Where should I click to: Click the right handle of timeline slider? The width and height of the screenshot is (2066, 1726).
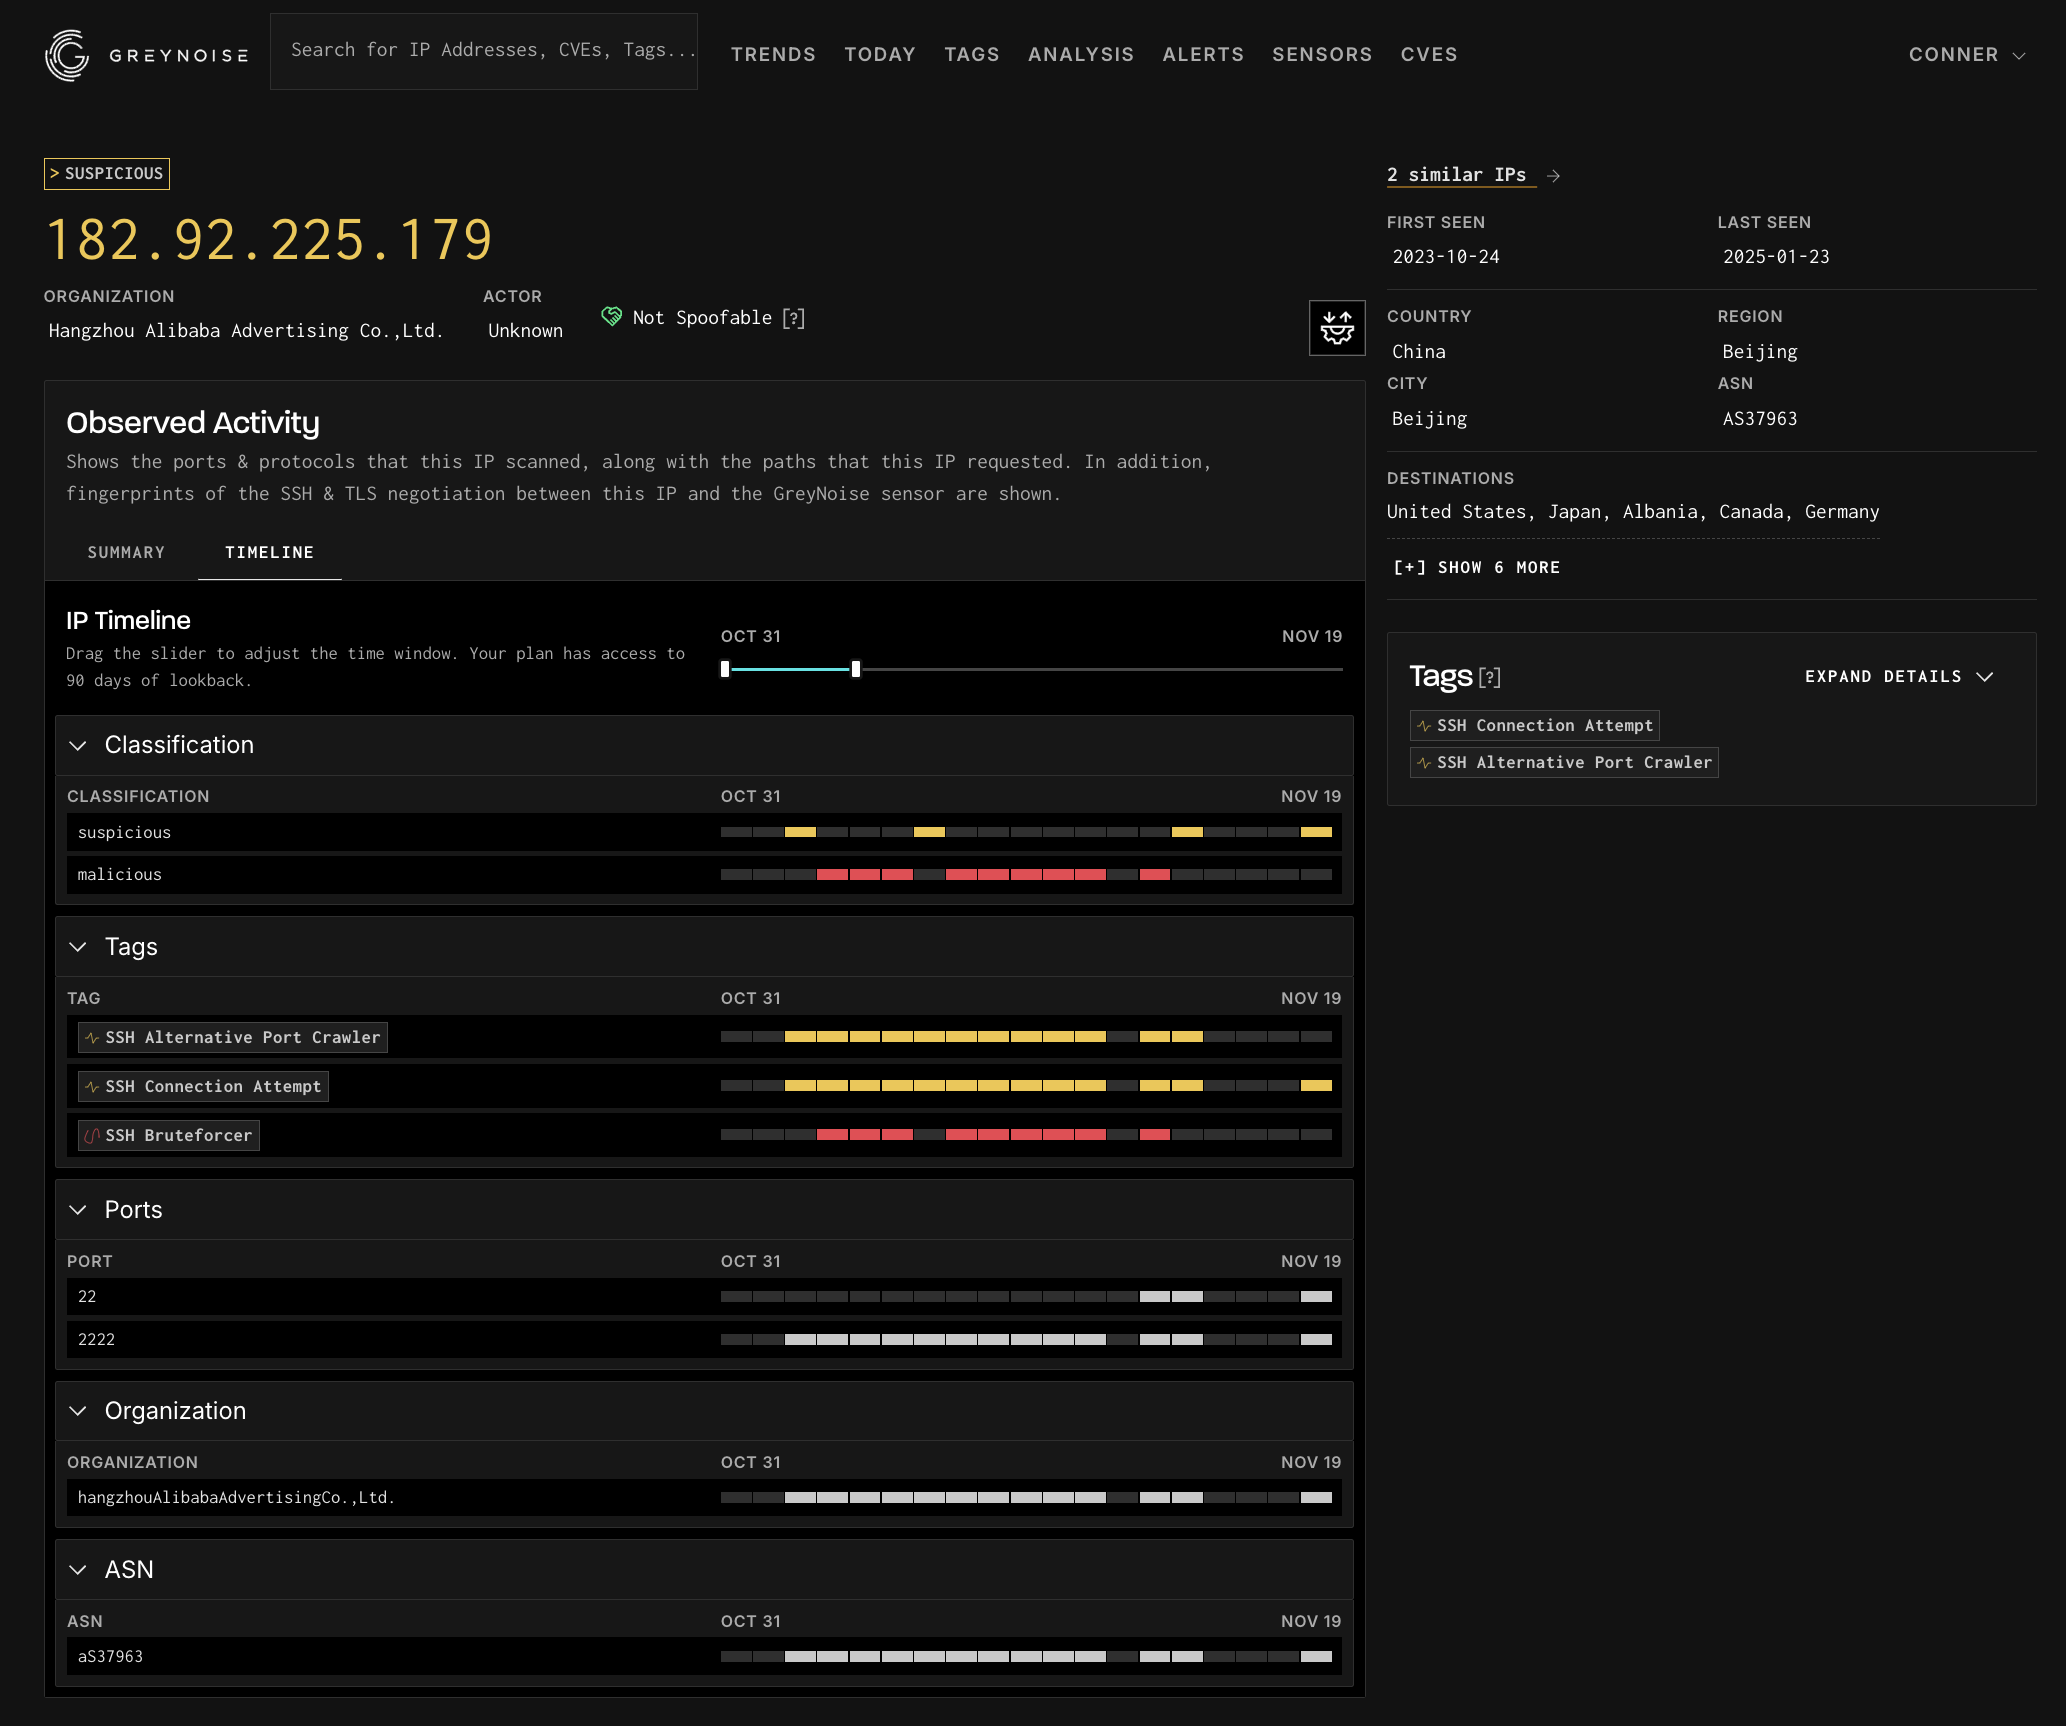coord(856,670)
